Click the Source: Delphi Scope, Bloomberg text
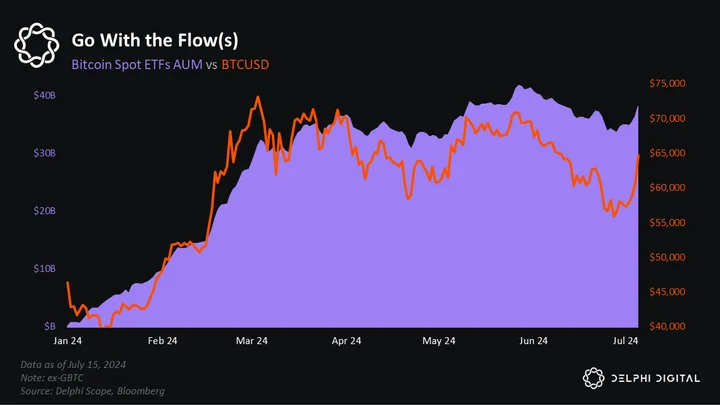 point(92,391)
